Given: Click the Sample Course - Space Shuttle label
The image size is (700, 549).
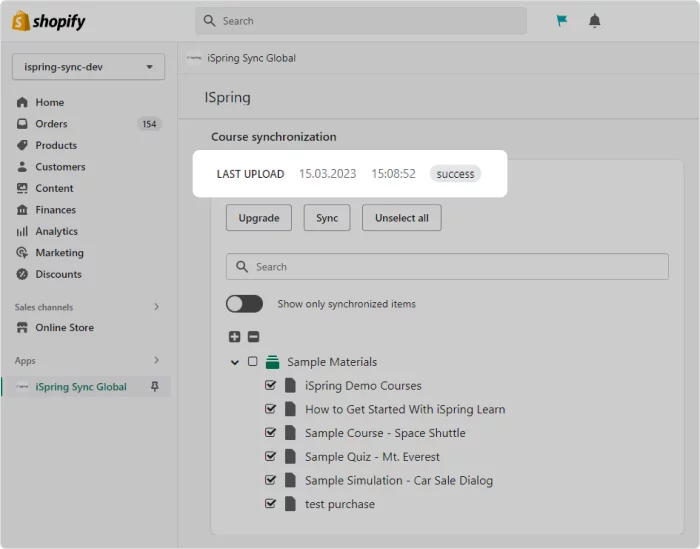Looking at the screenshot, I should 385,433.
